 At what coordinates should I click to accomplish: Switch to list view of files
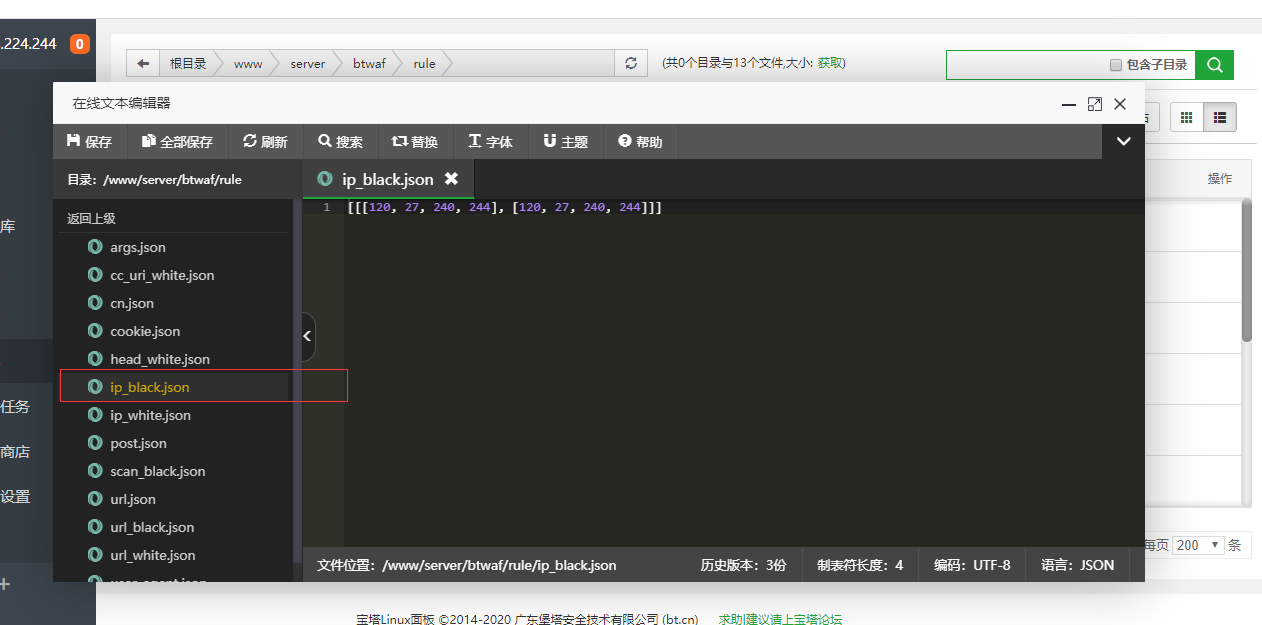[x=1219, y=117]
